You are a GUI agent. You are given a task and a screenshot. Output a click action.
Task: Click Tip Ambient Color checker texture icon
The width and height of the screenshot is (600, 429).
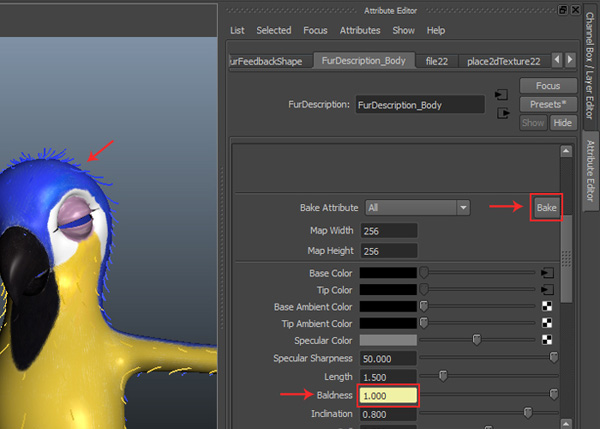pyautogui.click(x=547, y=323)
